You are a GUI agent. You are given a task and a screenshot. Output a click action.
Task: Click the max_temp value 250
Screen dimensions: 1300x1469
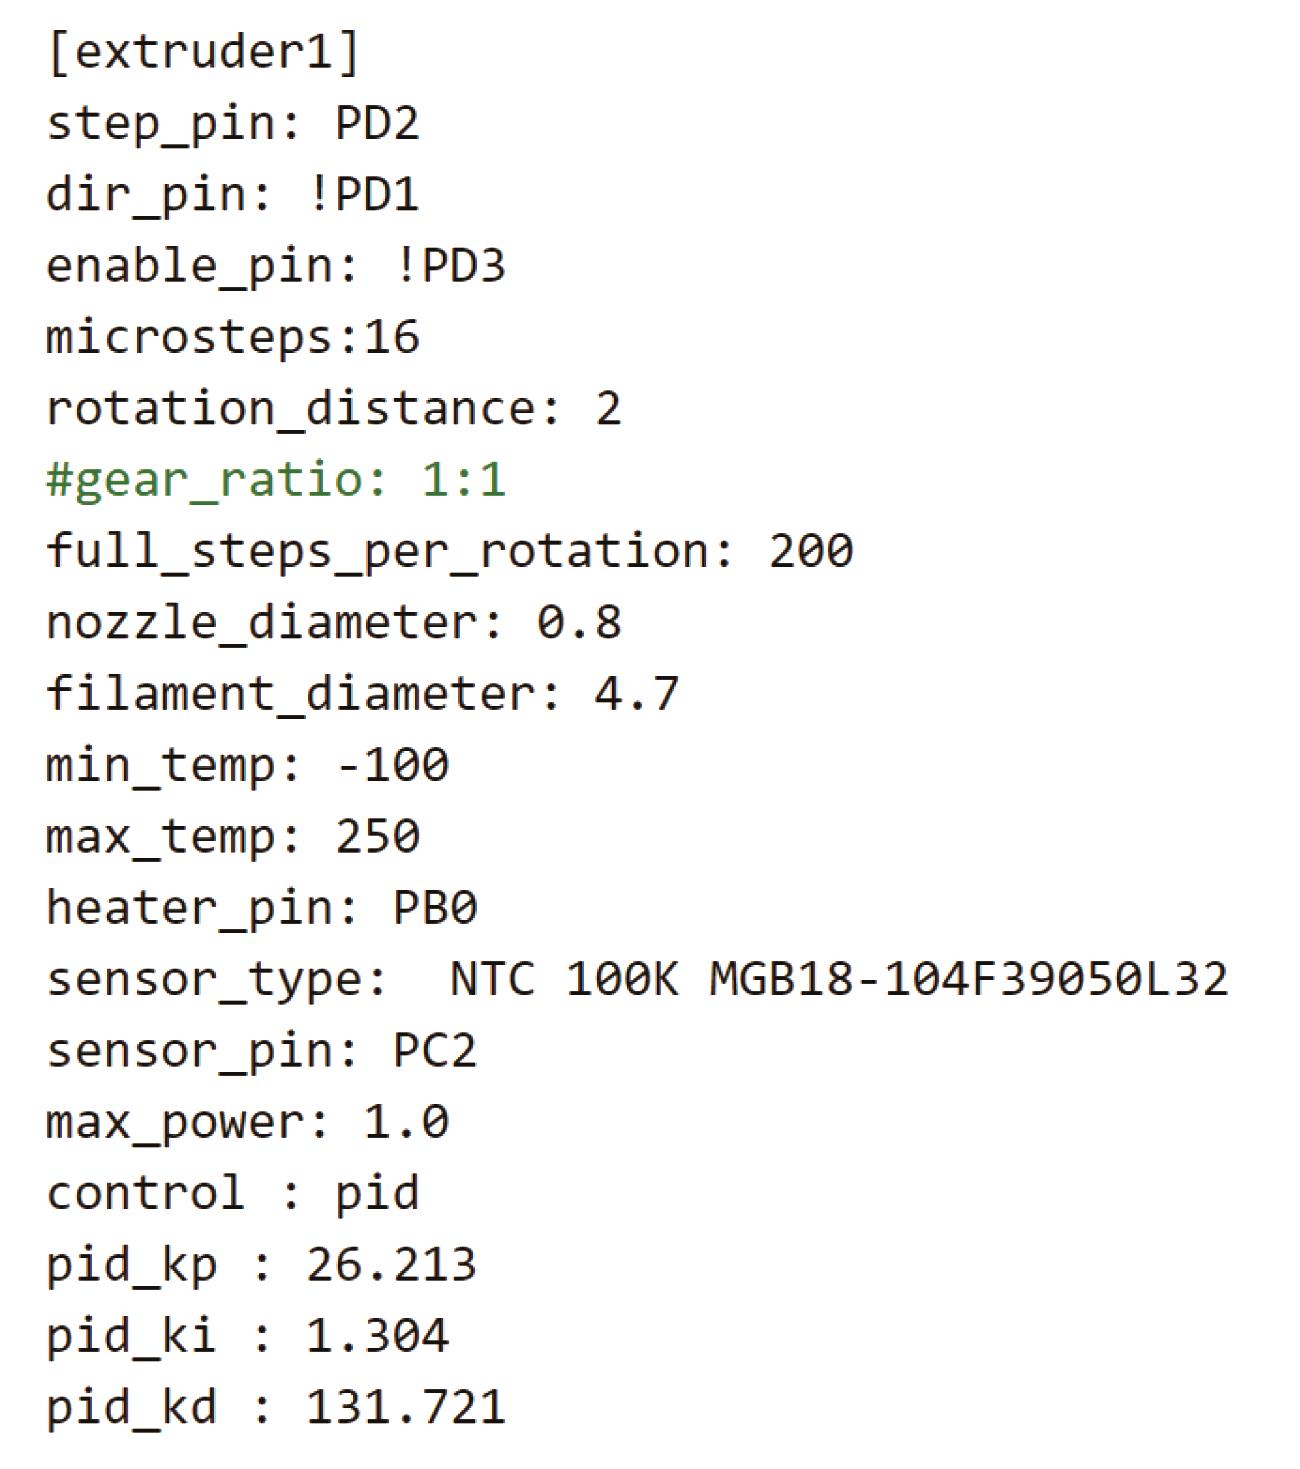[x=377, y=836]
